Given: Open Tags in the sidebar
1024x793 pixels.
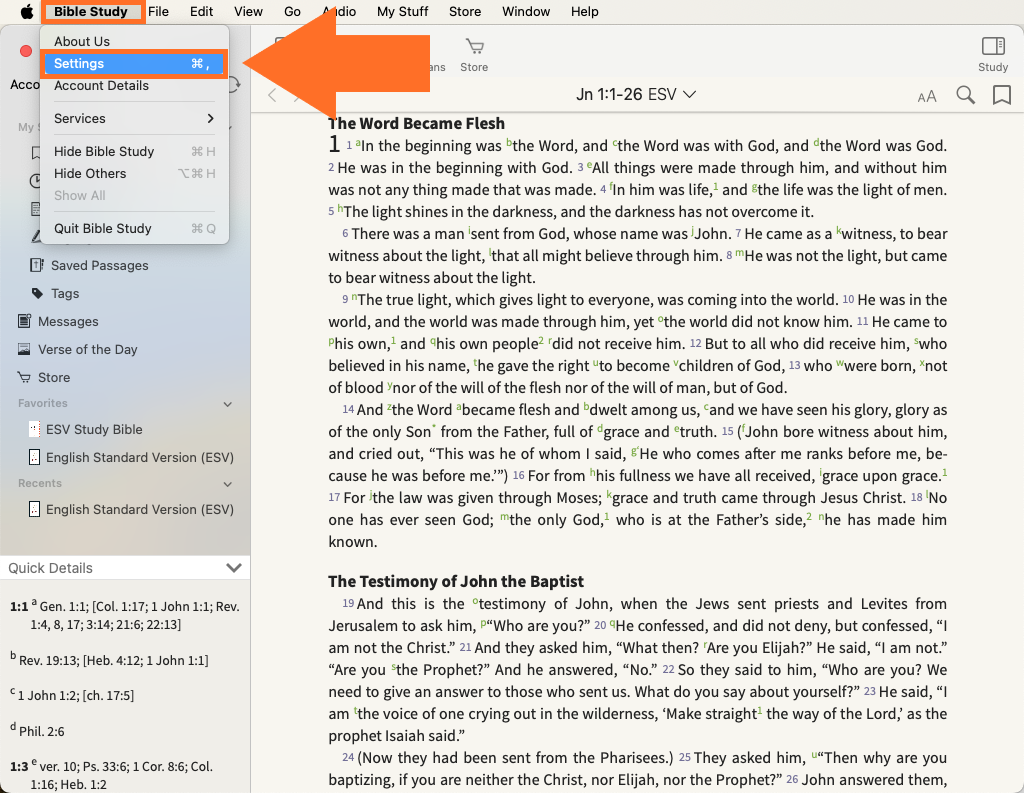Looking at the screenshot, I should (65, 293).
